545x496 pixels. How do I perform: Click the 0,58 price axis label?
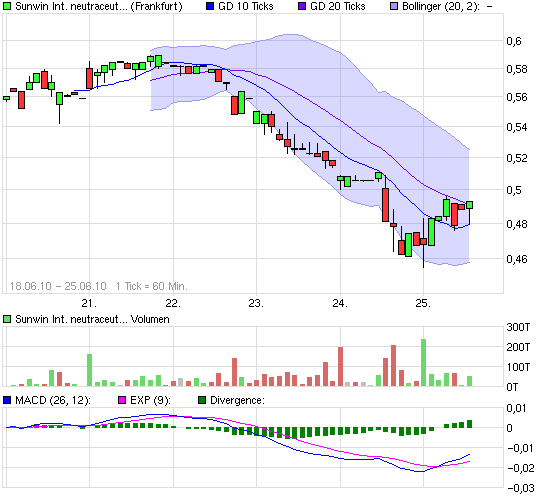pyautogui.click(x=517, y=69)
